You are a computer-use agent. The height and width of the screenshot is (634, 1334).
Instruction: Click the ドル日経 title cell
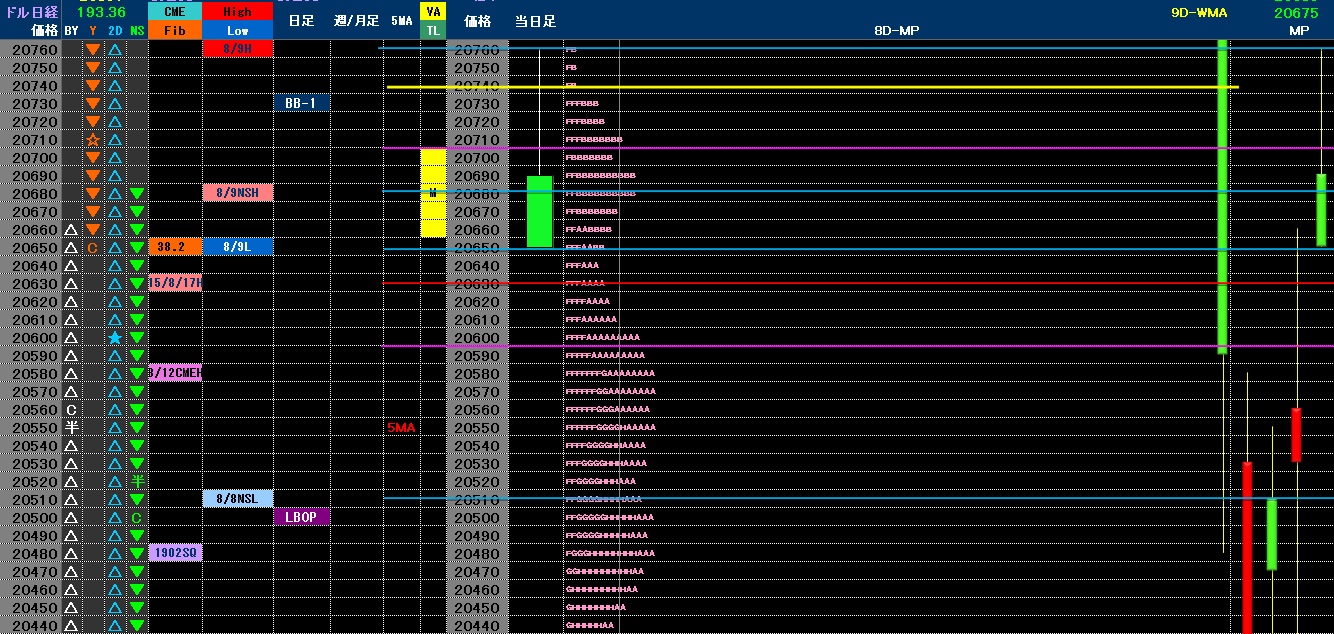coord(30,12)
